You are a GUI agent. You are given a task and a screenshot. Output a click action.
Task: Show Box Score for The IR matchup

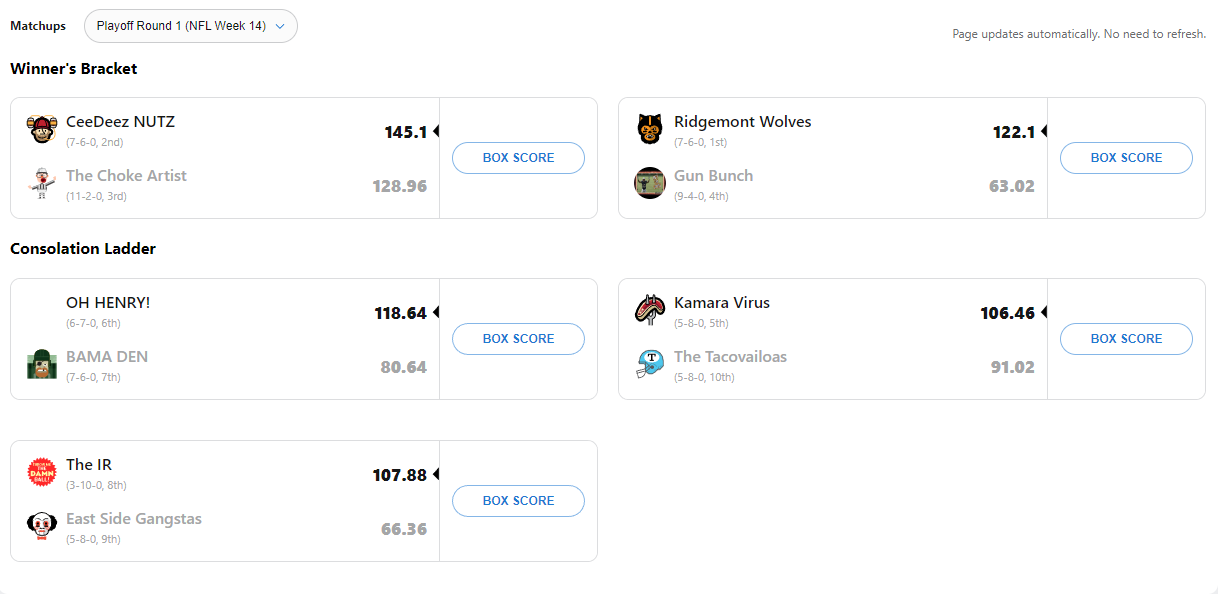coord(518,501)
